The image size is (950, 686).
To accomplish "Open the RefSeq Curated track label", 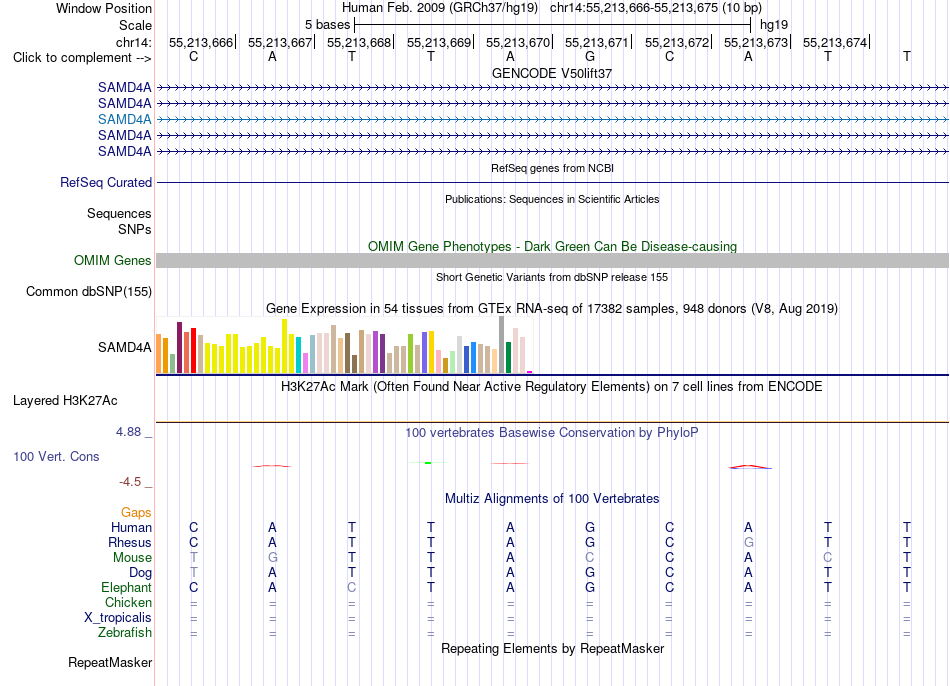I will click(x=105, y=182).
